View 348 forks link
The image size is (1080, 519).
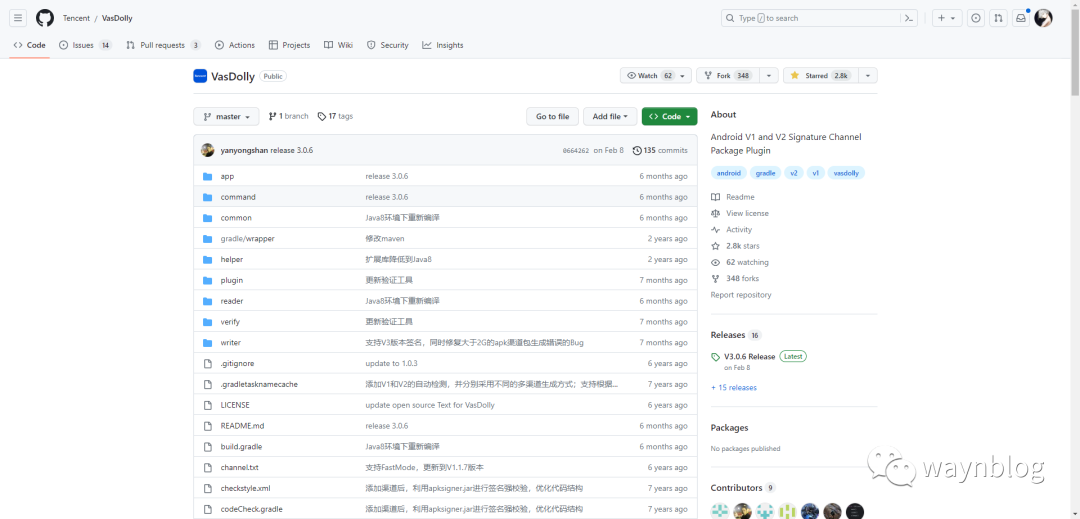pos(742,279)
